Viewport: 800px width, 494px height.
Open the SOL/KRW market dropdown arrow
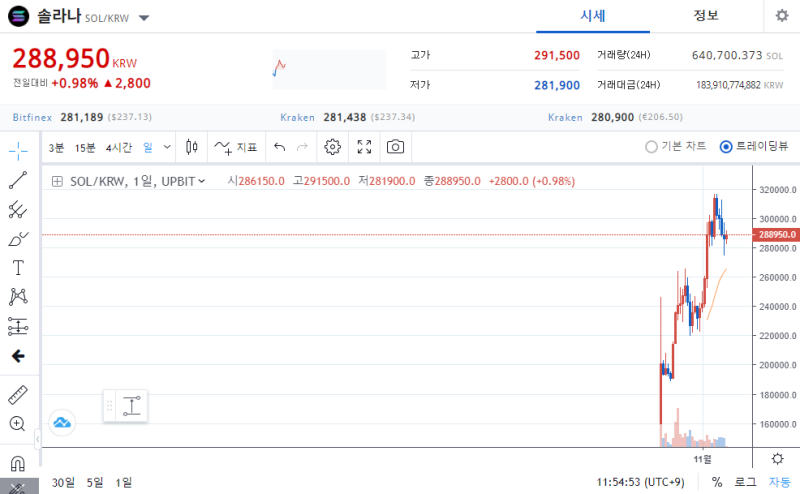click(144, 18)
